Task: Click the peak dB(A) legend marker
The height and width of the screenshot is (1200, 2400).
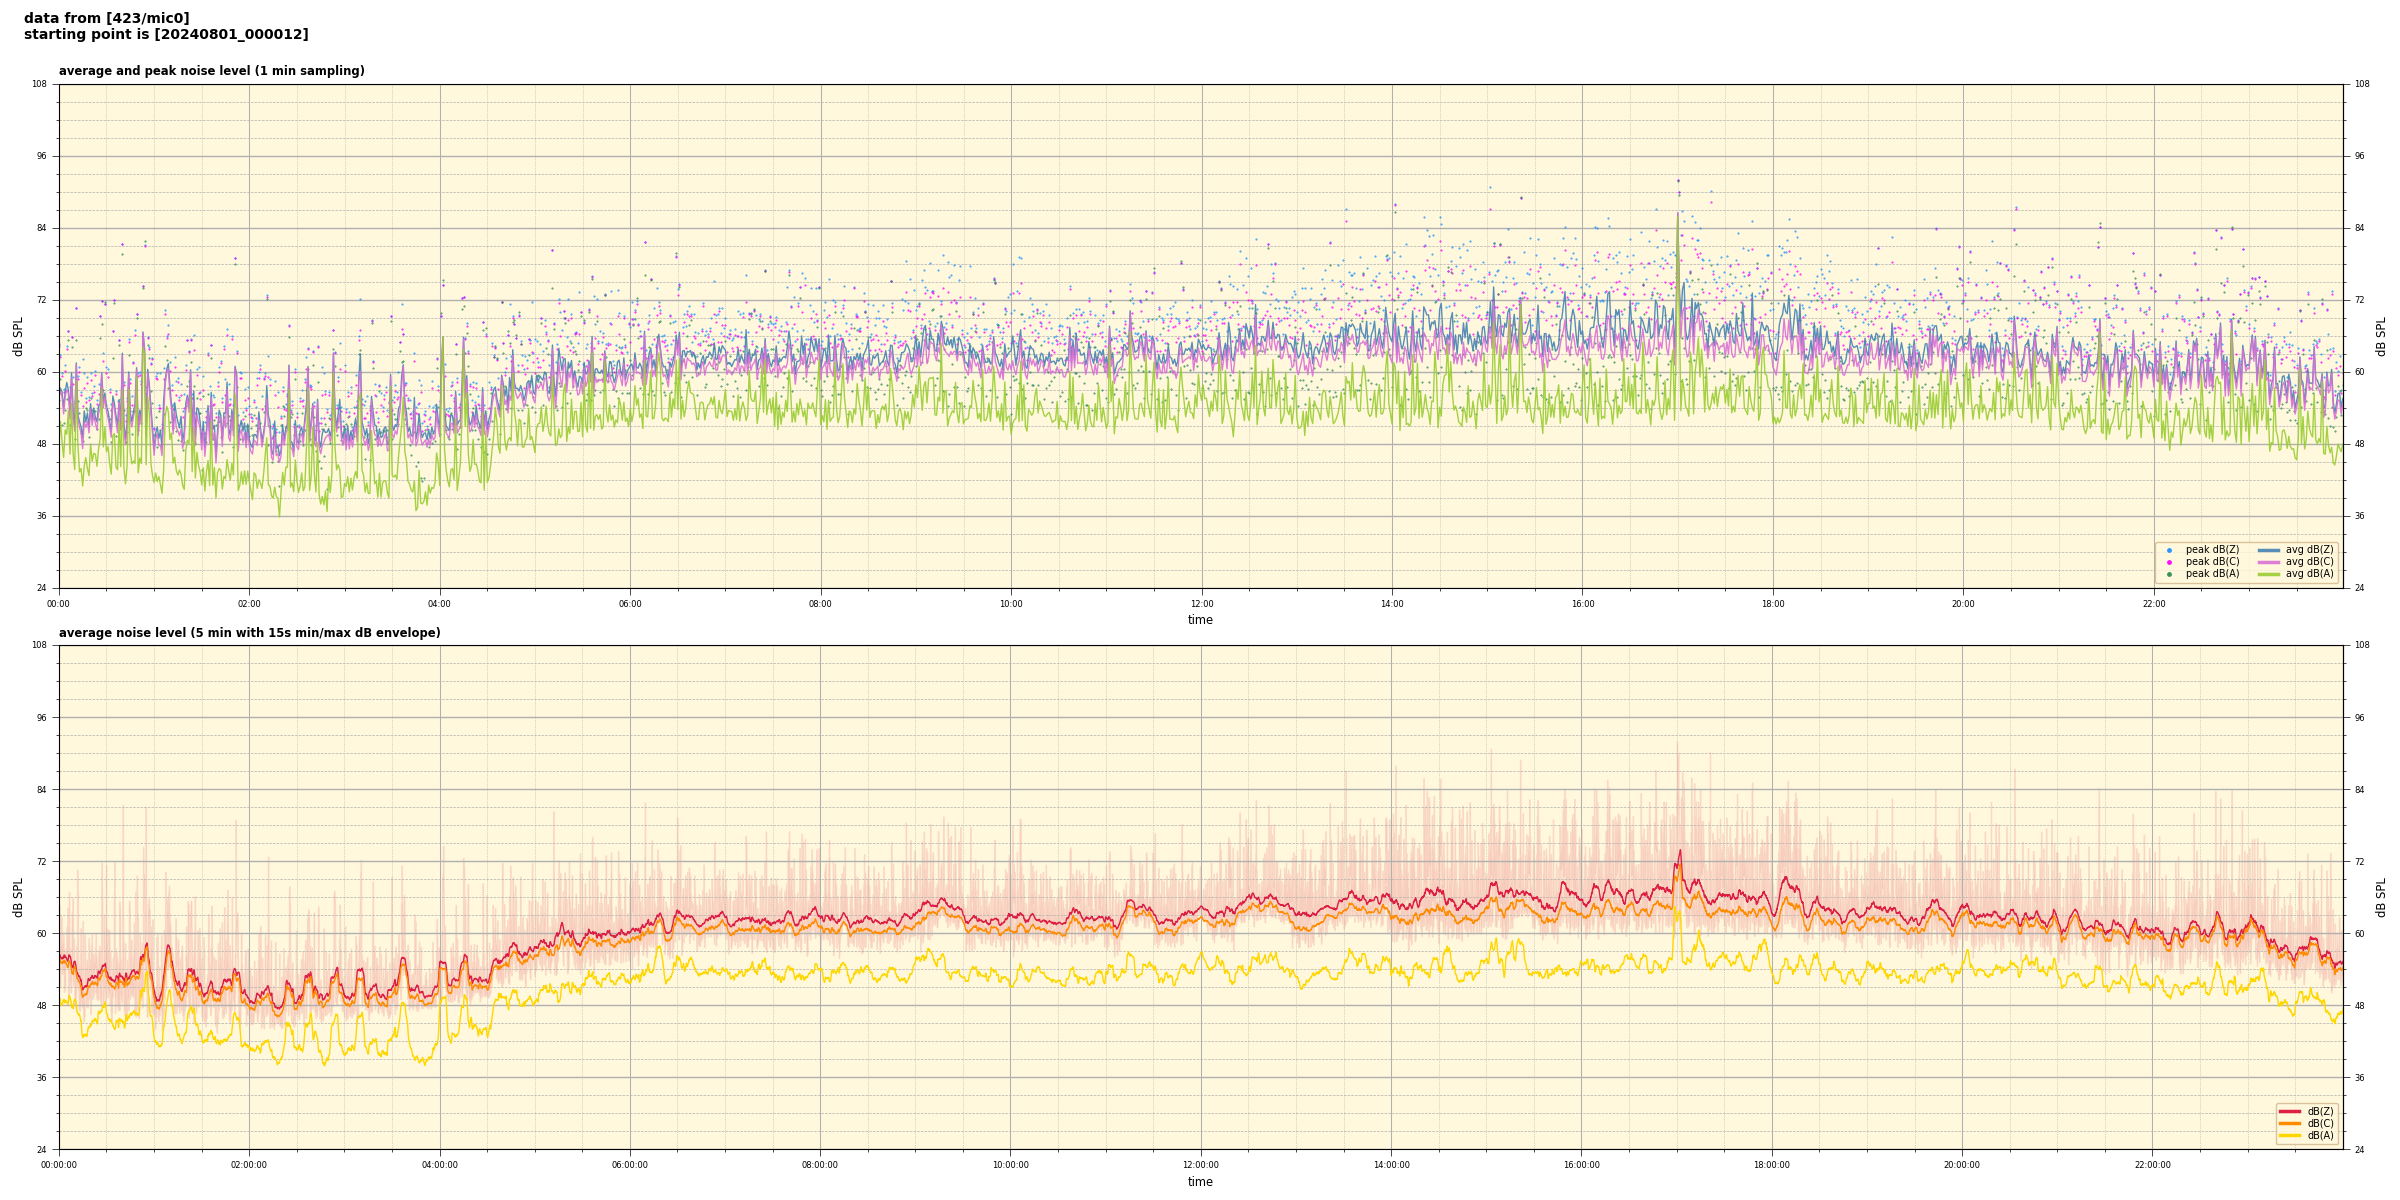Action: click(2169, 574)
